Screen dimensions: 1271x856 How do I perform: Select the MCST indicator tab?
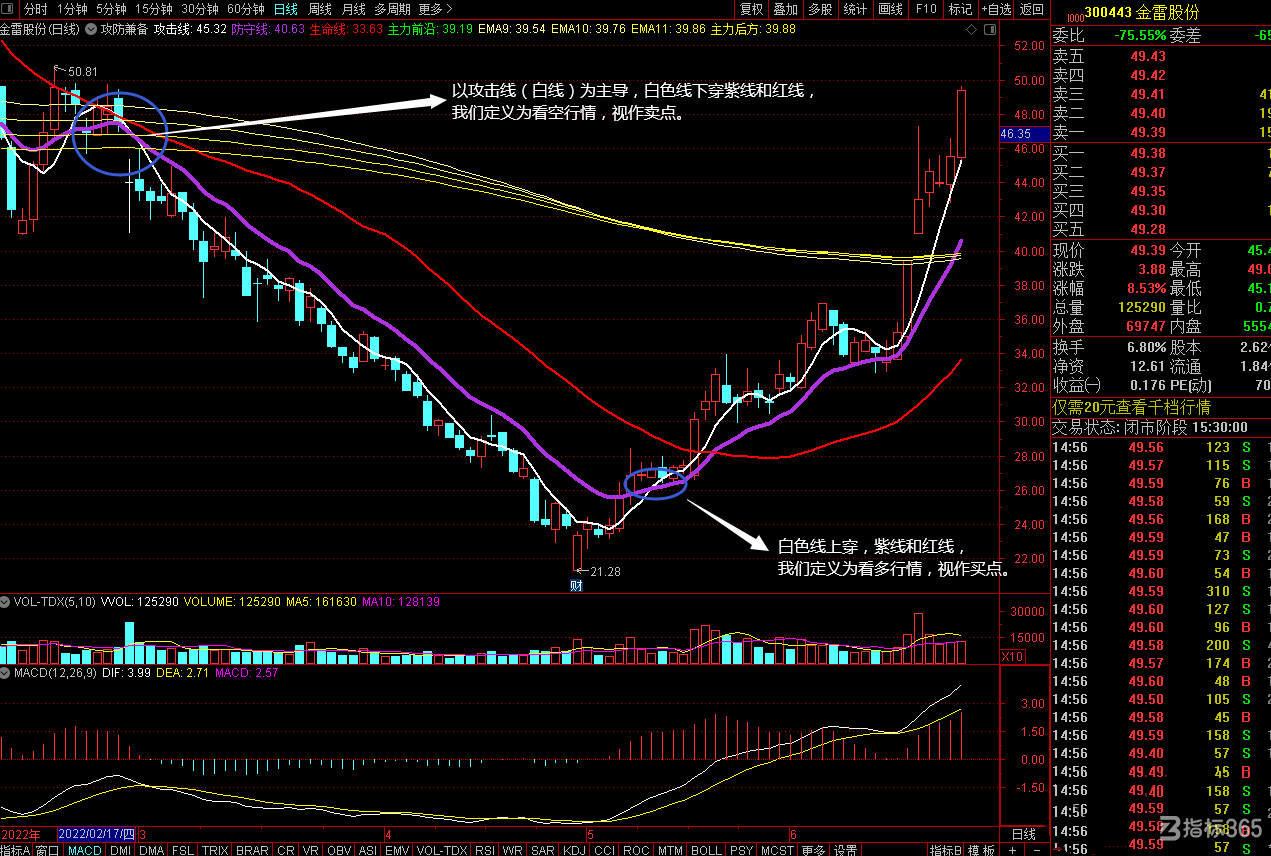click(777, 850)
